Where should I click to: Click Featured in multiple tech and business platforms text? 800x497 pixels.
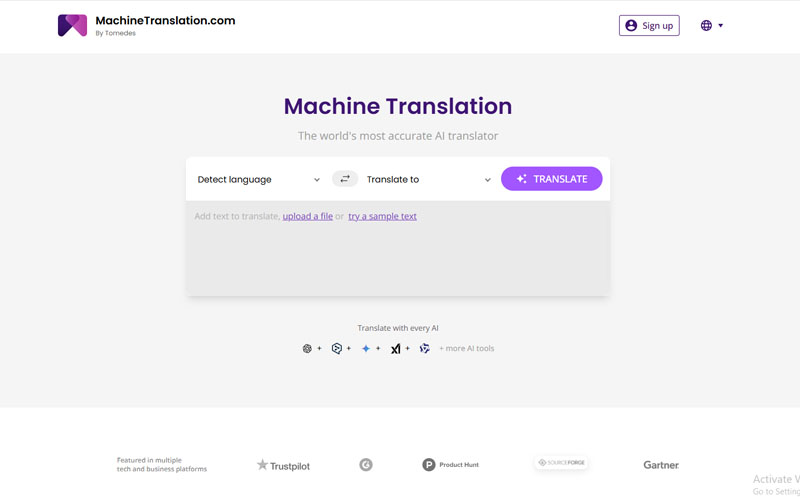162,464
